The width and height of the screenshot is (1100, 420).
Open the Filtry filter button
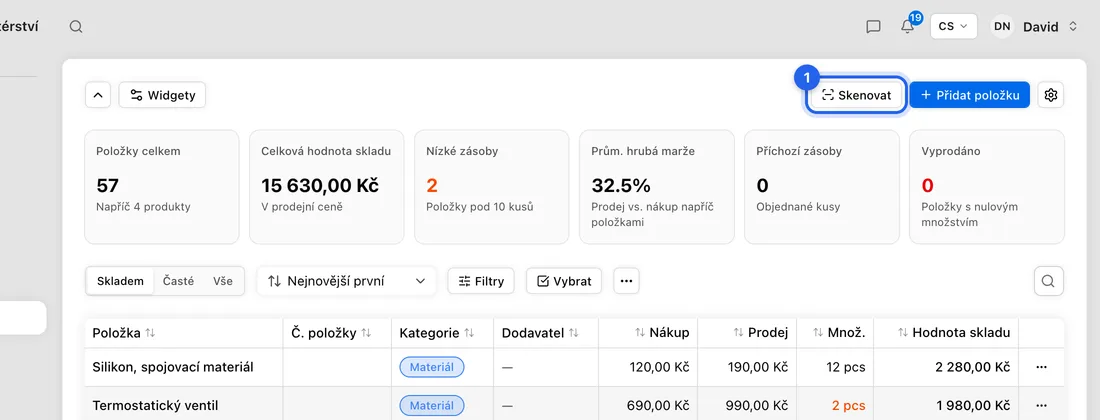pyautogui.click(x=481, y=281)
